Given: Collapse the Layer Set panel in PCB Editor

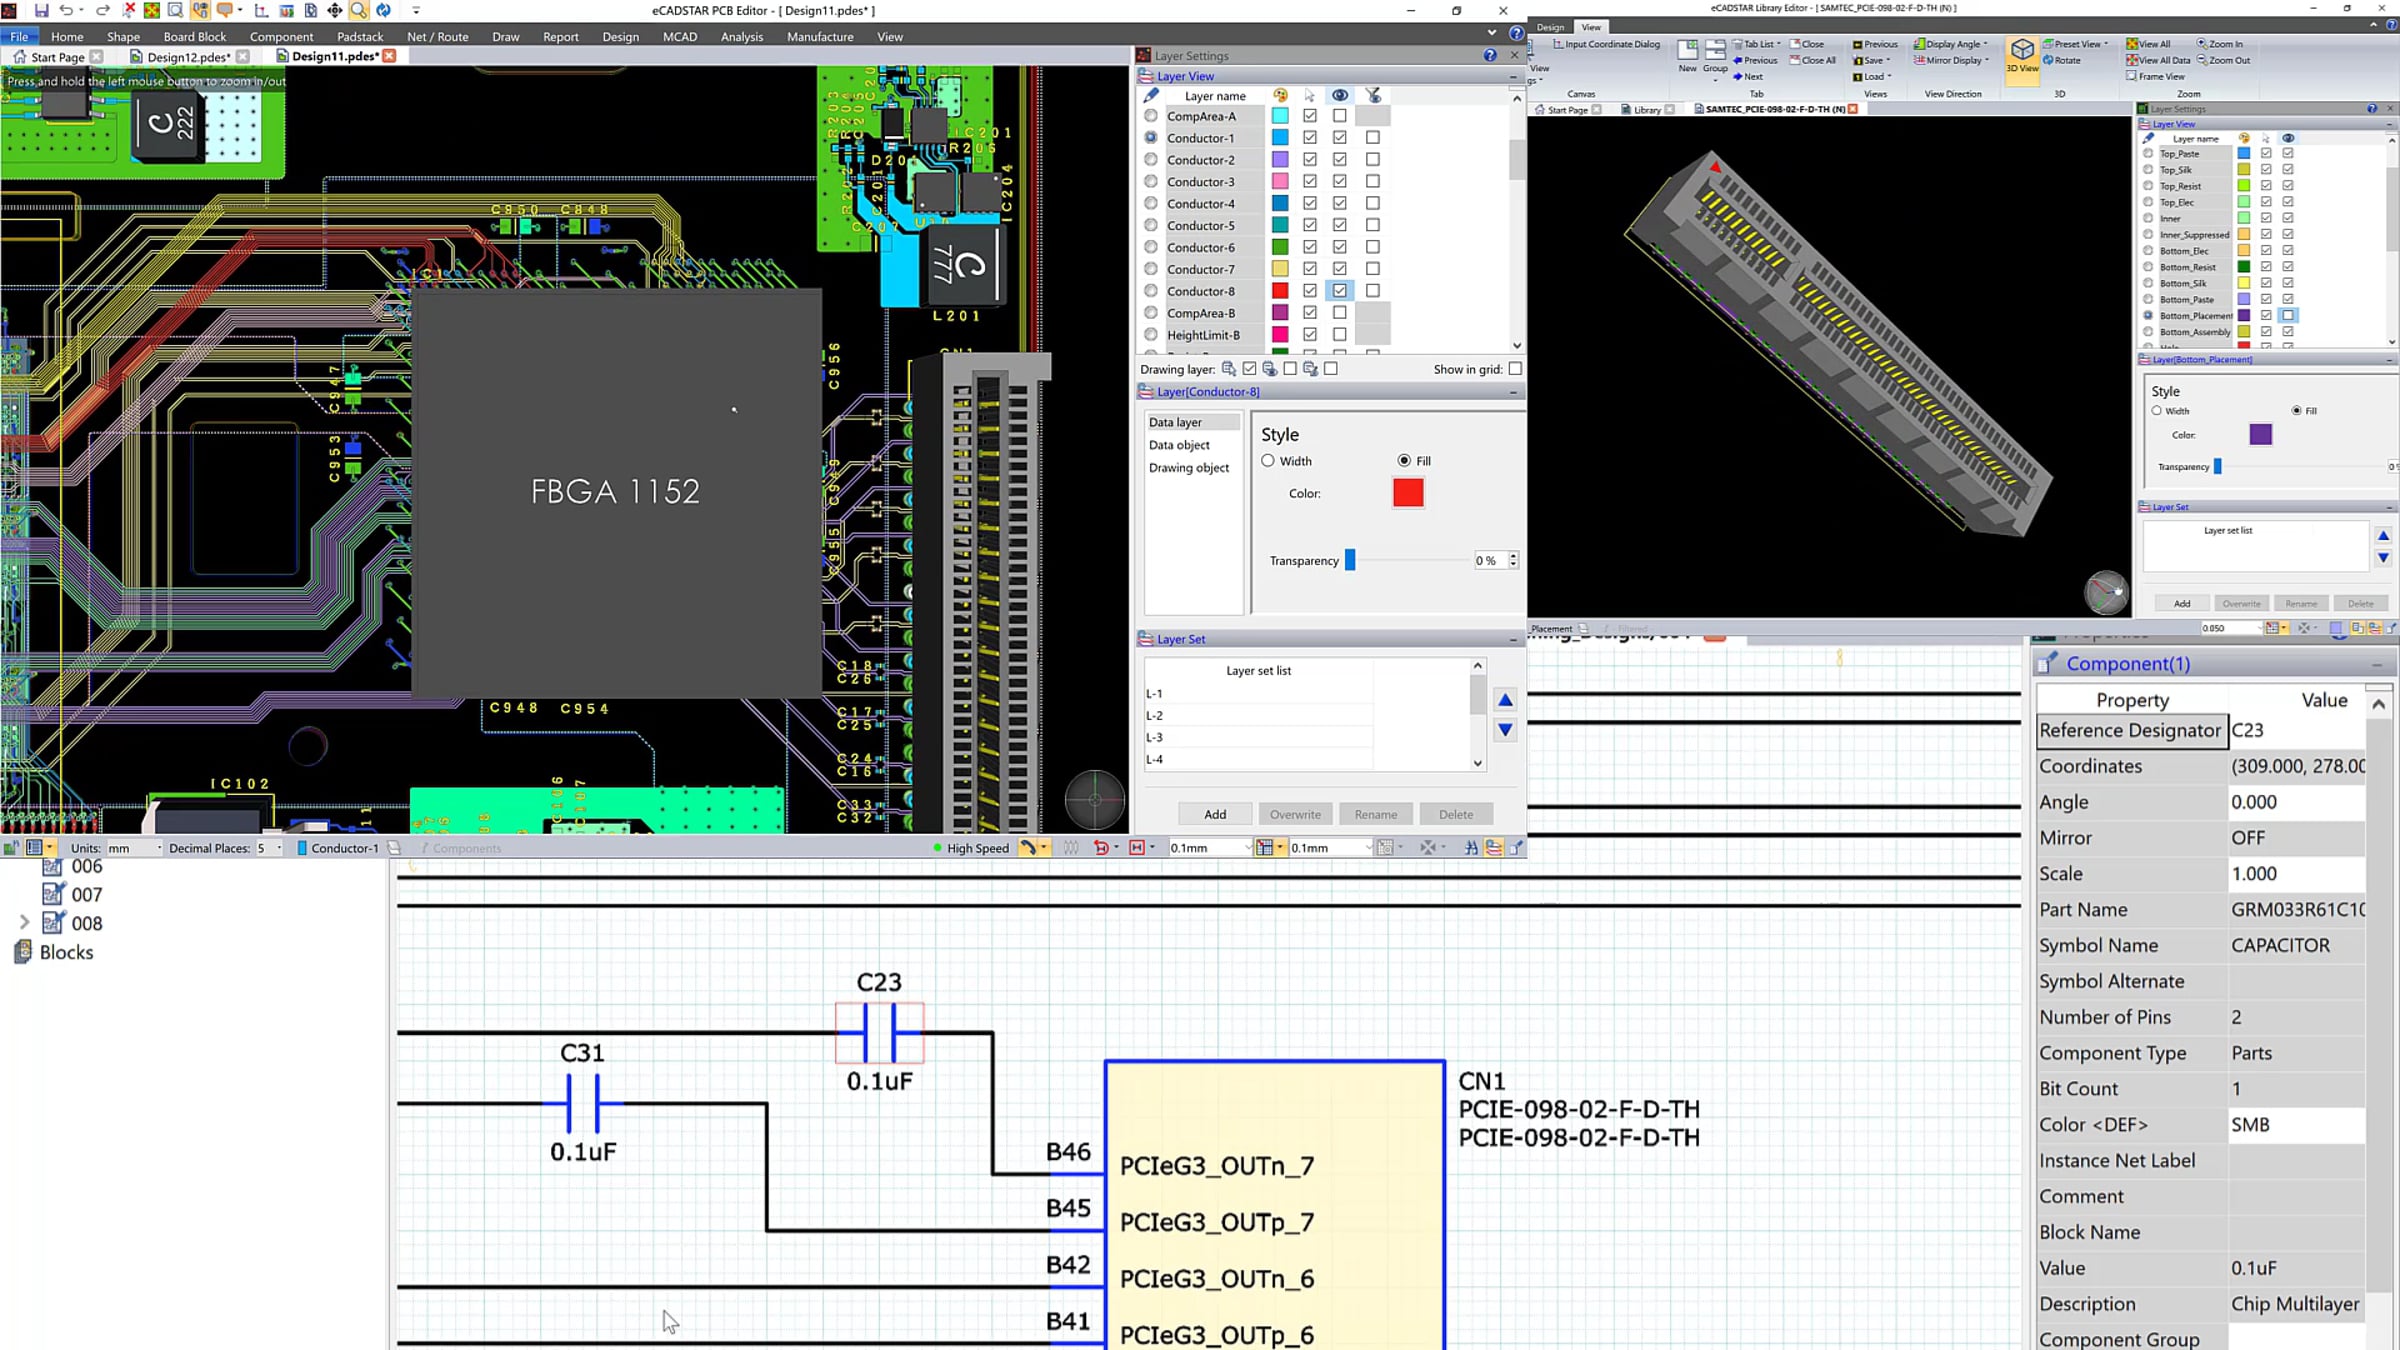Looking at the screenshot, I should (1513, 640).
